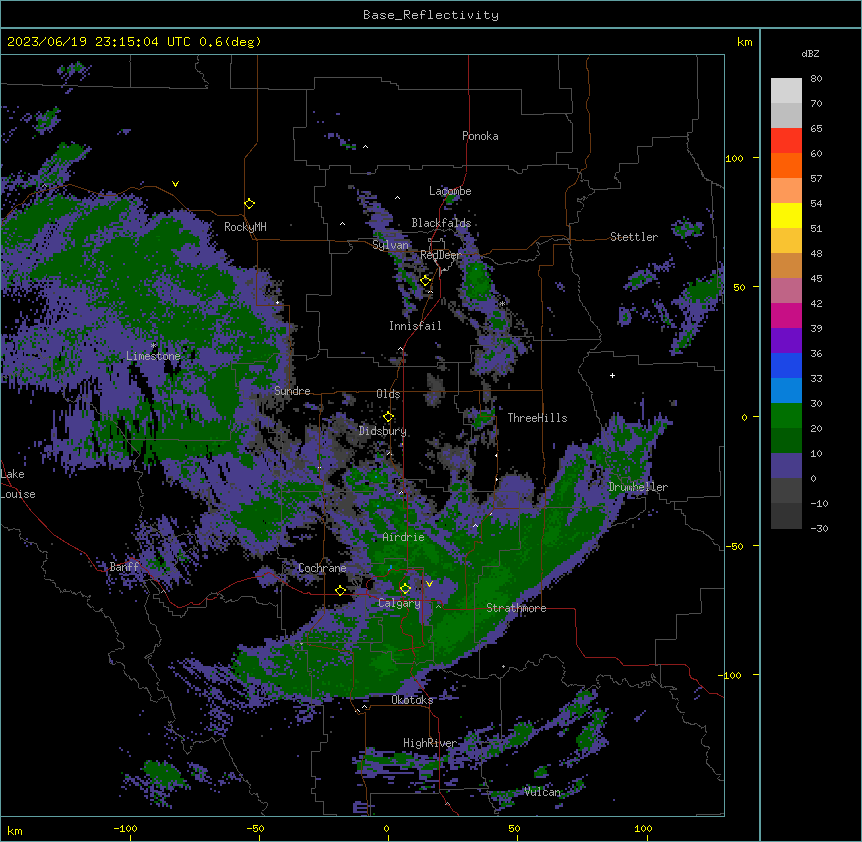Click the Sundre label

(x=292, y=391)
